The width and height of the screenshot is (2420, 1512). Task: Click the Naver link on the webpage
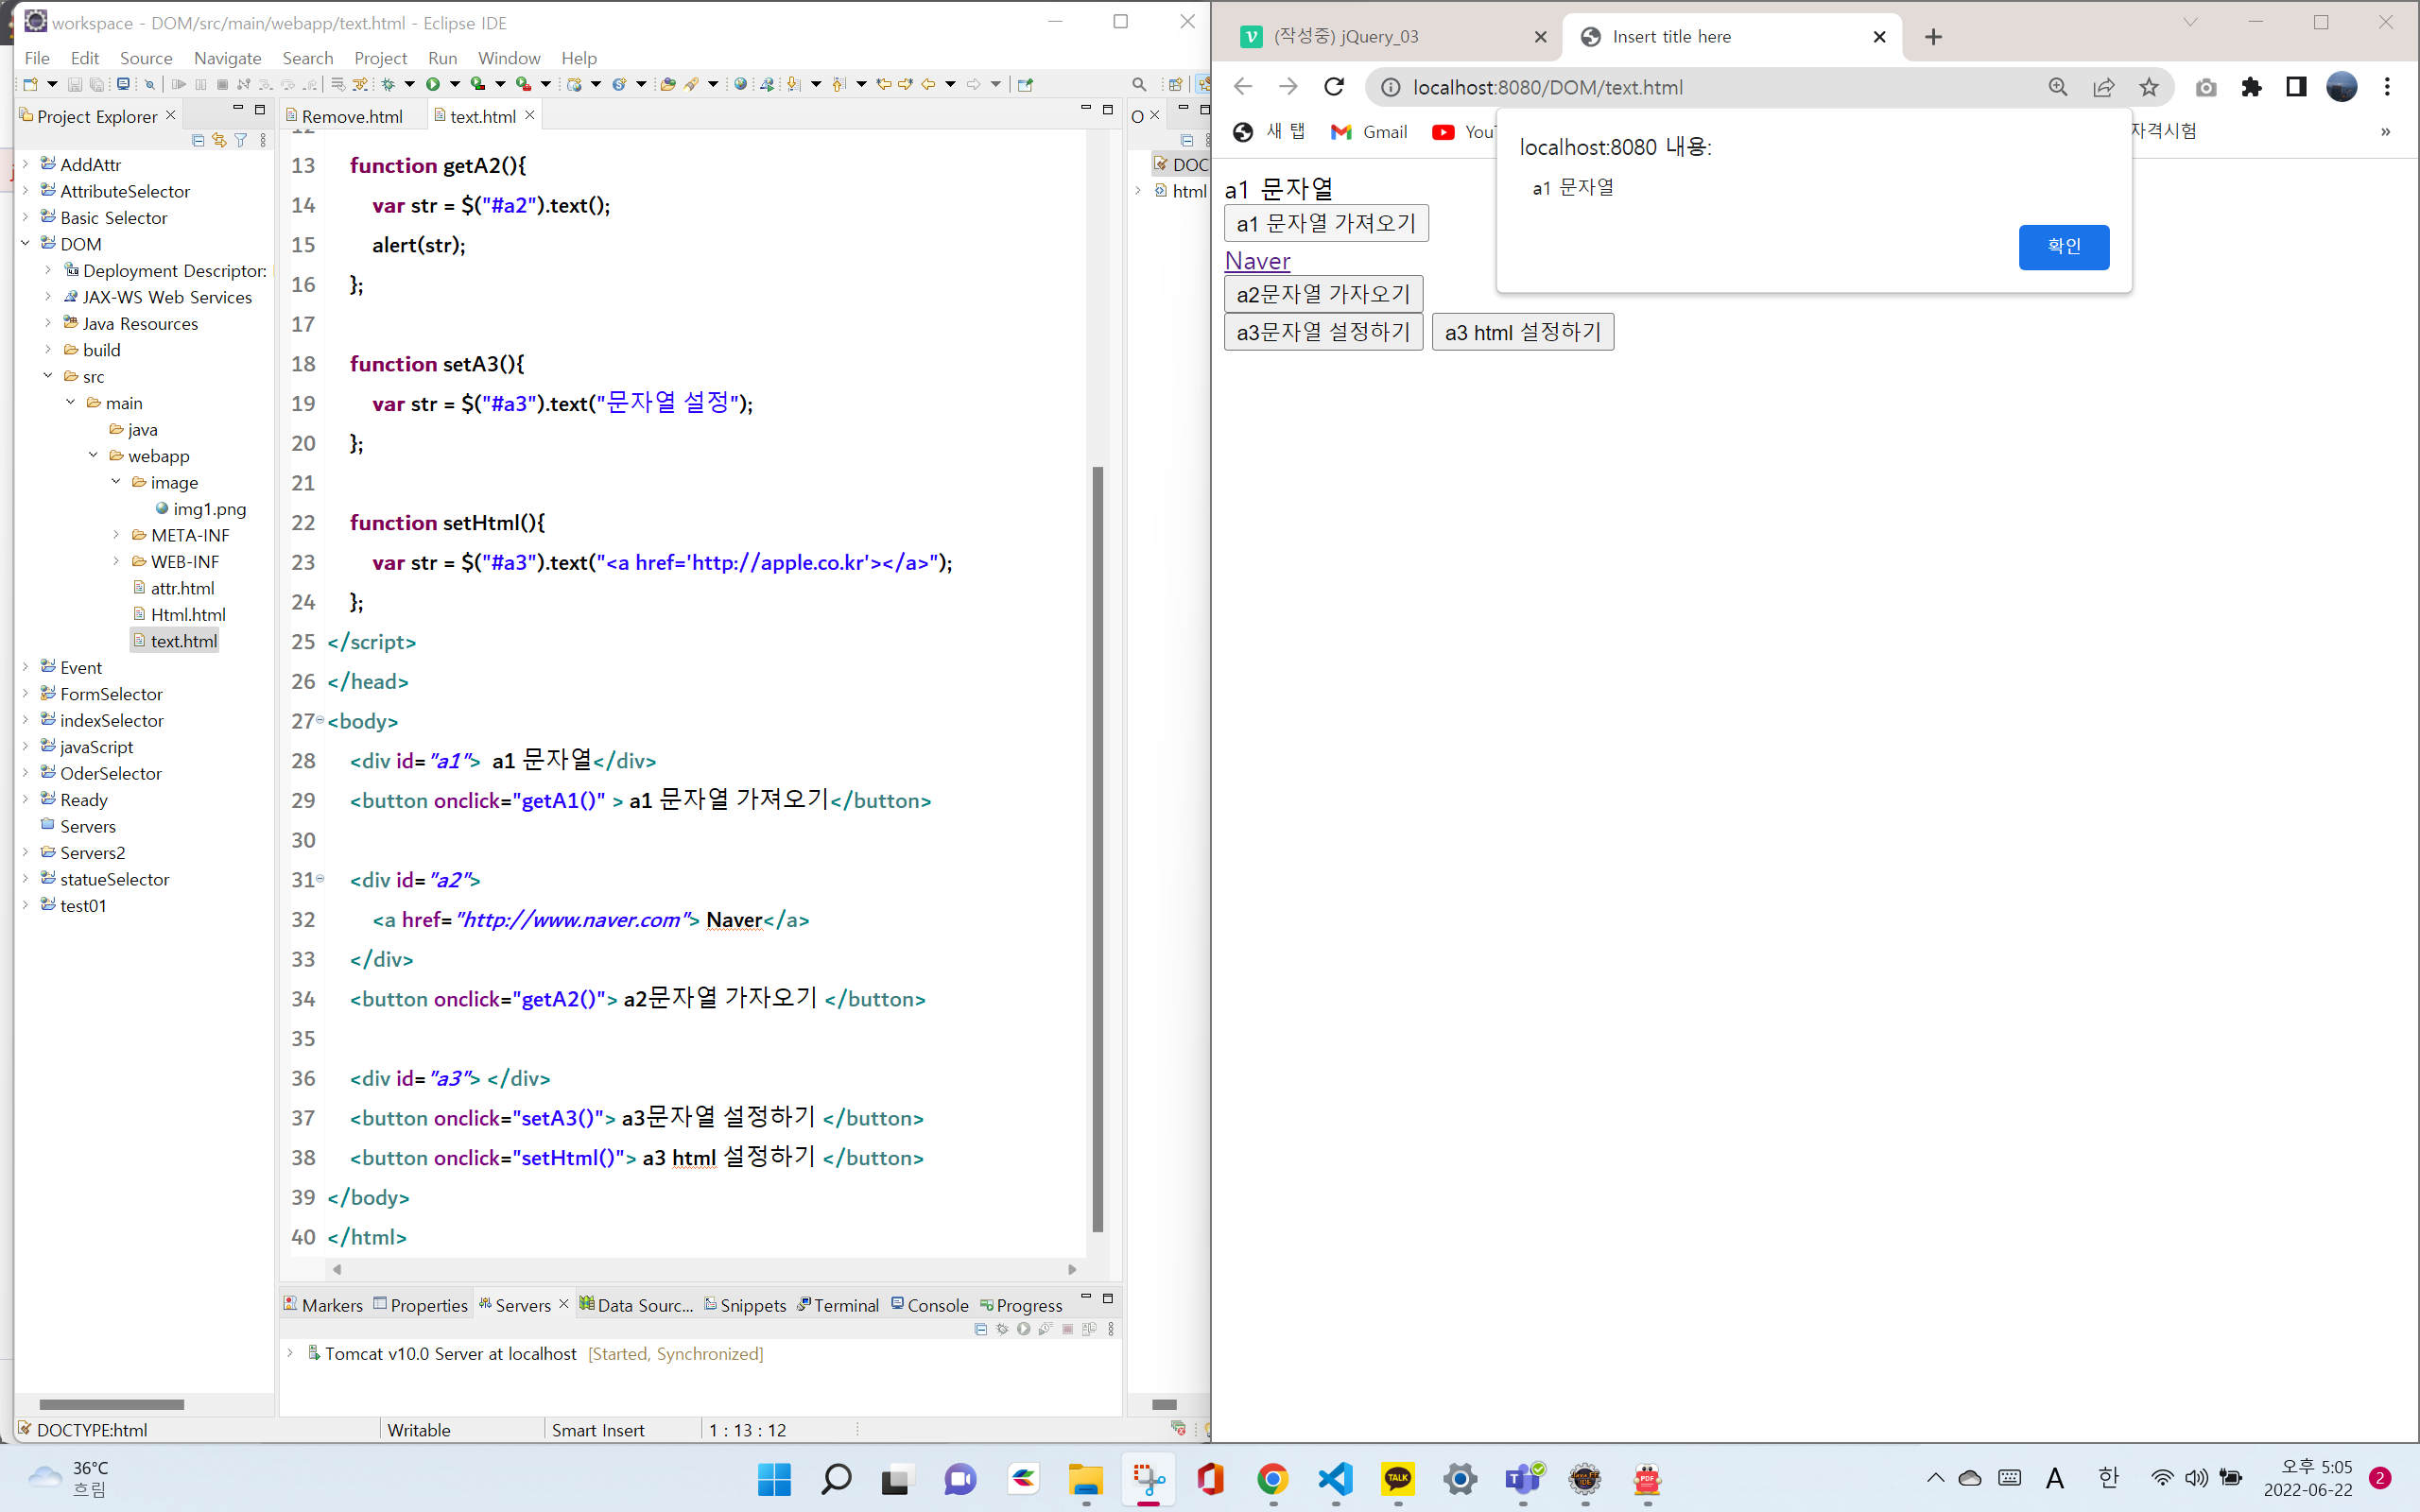[x=1257, y=261]
